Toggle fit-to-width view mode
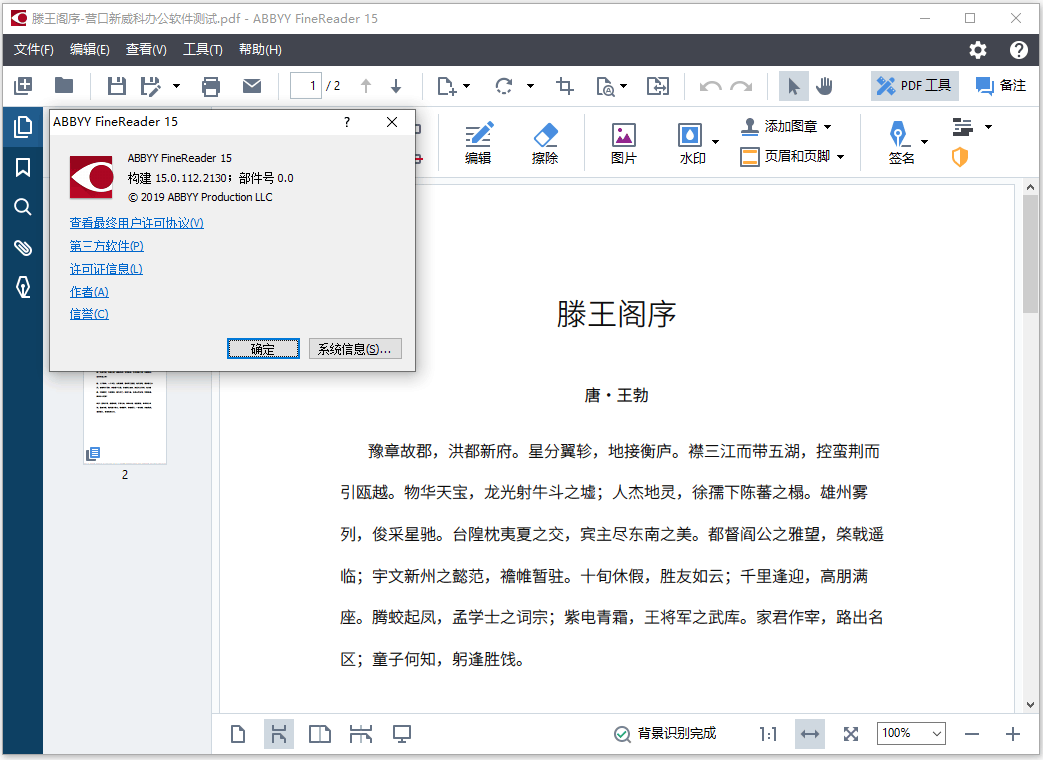This screenshot has width=1043, height=760. pyautogui.click(x=810, y=734)
